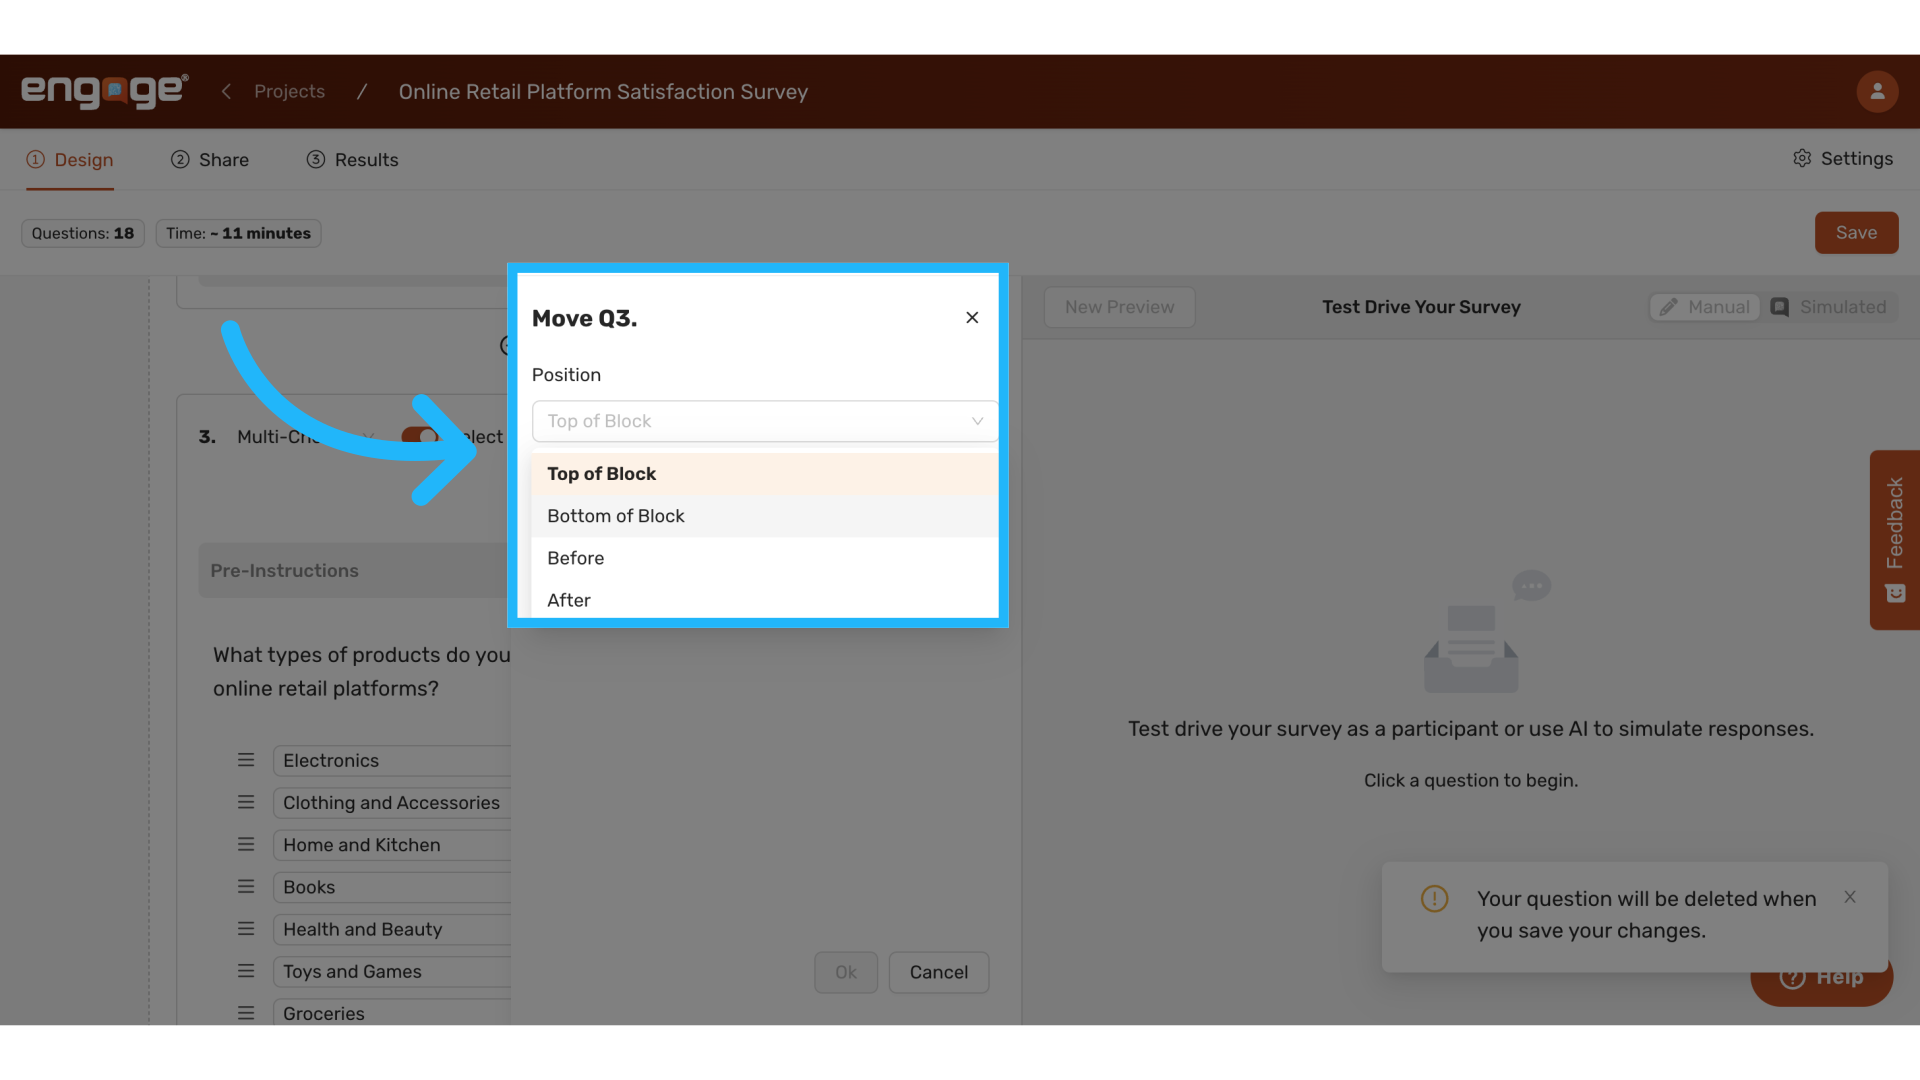Click the Q3 question text
This screenshot has width=1920, height=1080.
[361, 671]
